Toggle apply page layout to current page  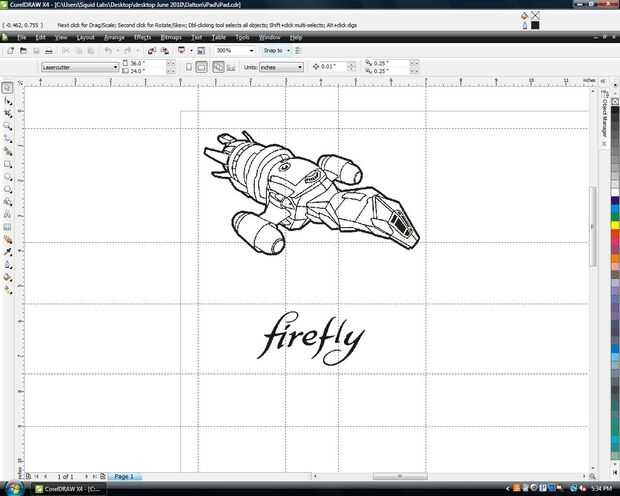click(231, 68)
